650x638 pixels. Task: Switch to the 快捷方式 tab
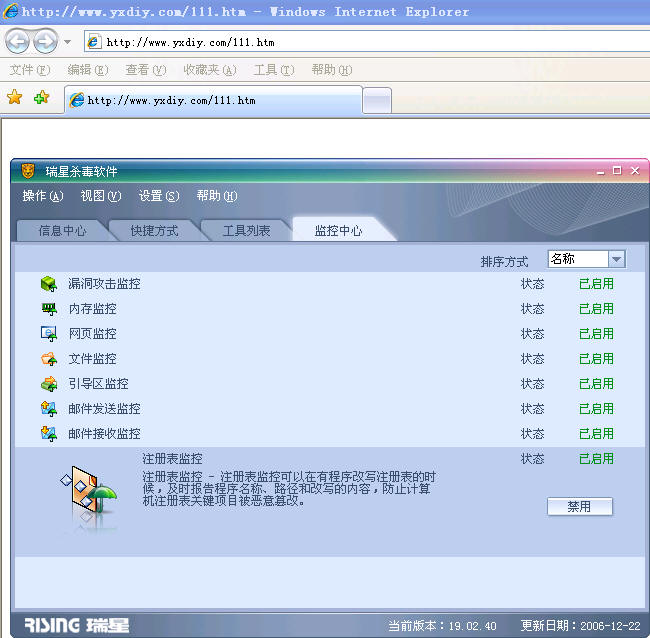tap(155, 230)
